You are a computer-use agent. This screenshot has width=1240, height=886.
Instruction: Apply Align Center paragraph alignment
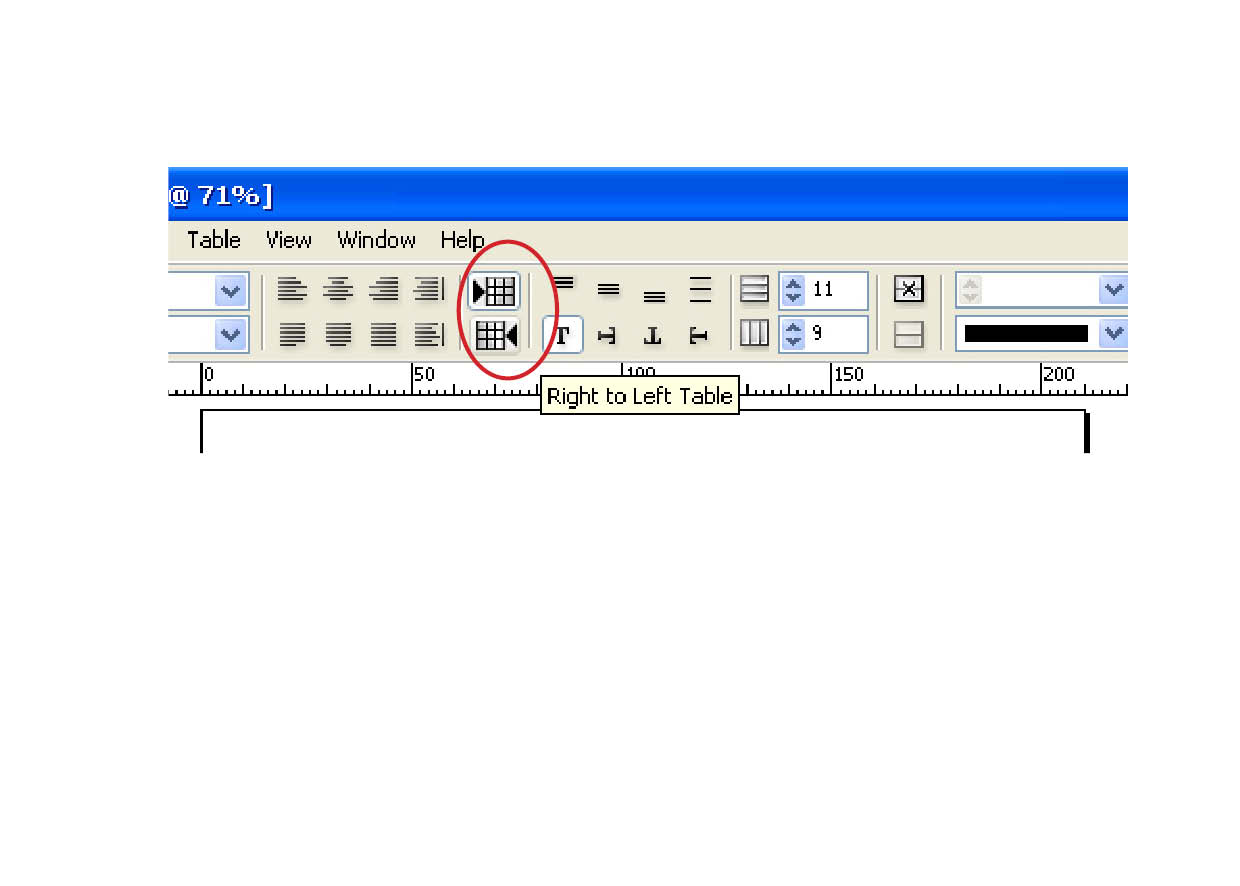(338, 290)
